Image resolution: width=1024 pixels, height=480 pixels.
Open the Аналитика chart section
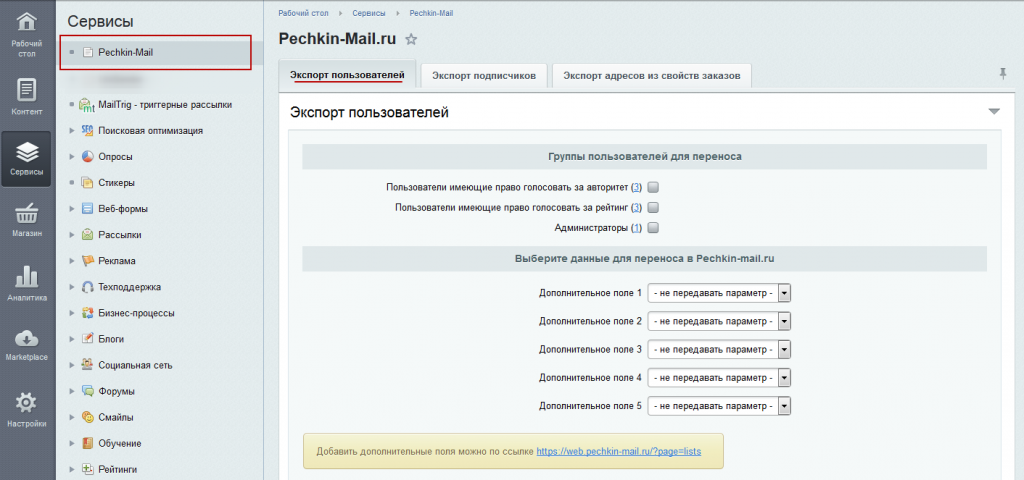(27, 283)
